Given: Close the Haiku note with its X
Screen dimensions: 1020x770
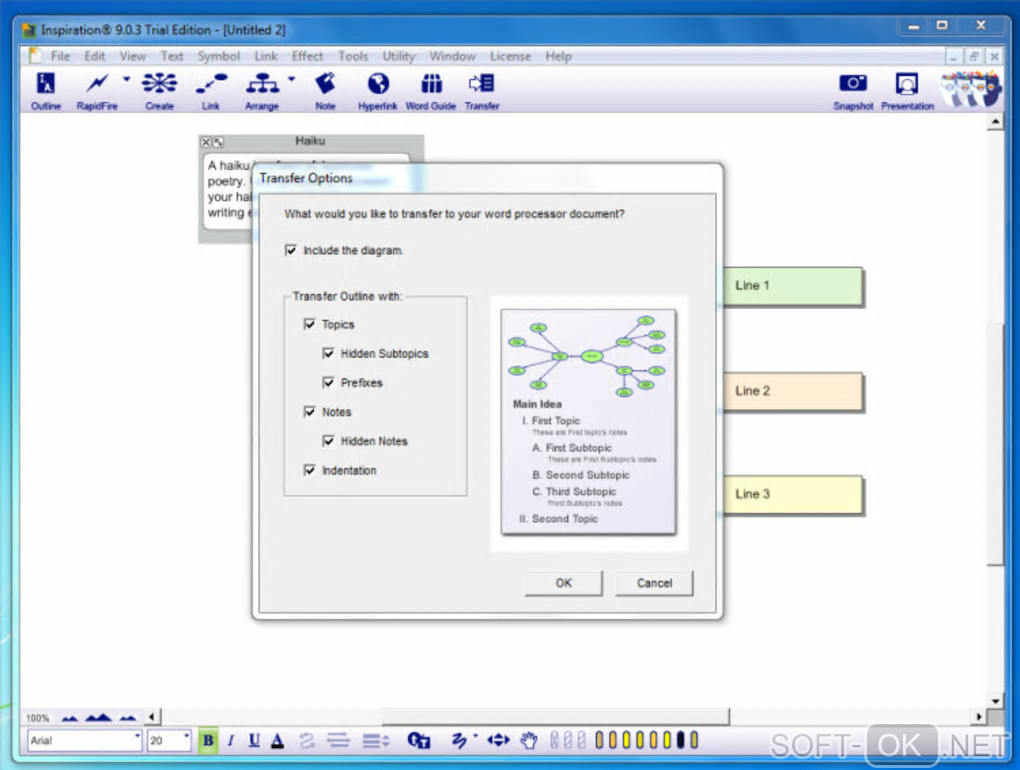Looking at the screenshot, I should (206, 142).
